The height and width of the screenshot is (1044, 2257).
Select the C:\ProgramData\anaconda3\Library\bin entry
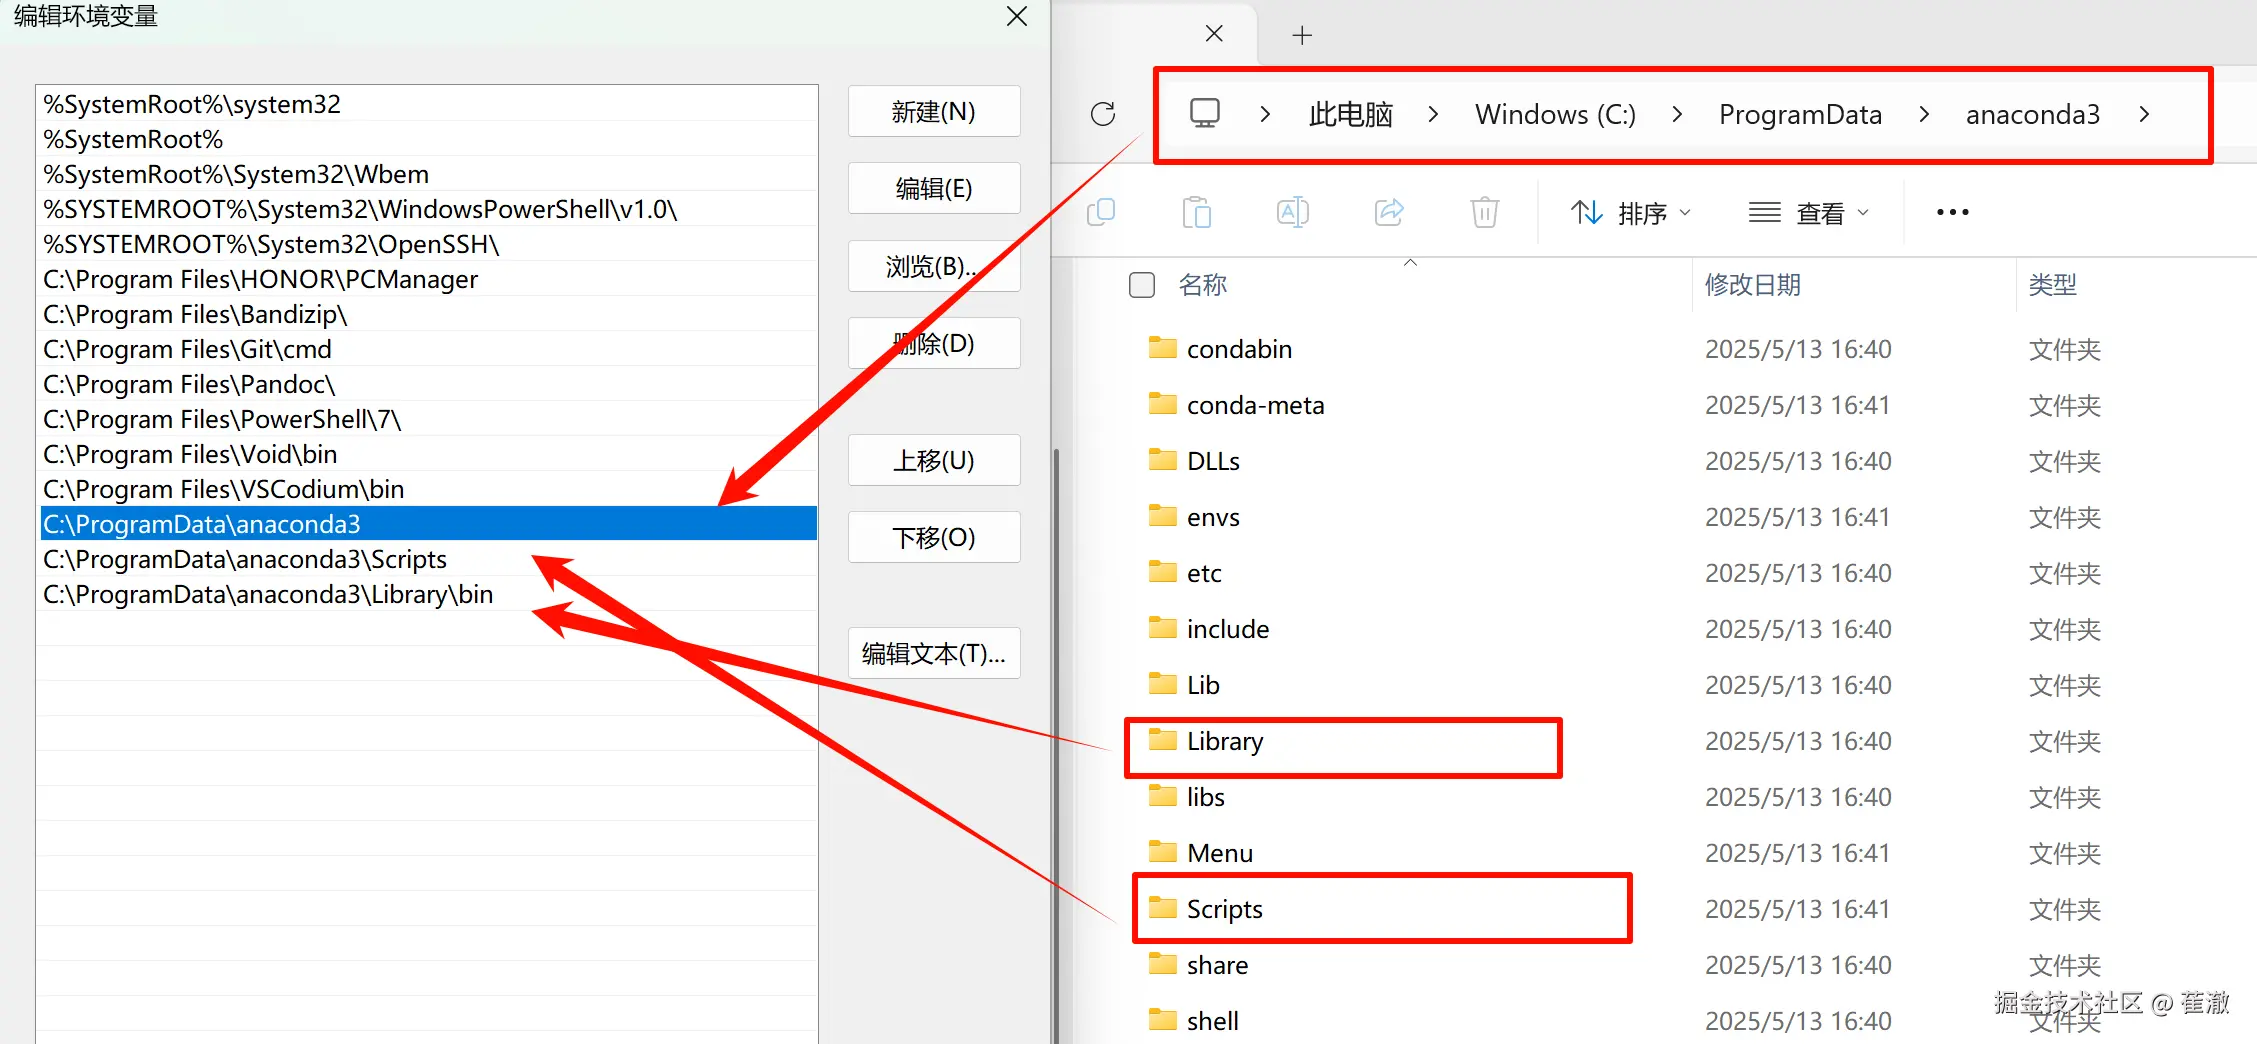428,594
